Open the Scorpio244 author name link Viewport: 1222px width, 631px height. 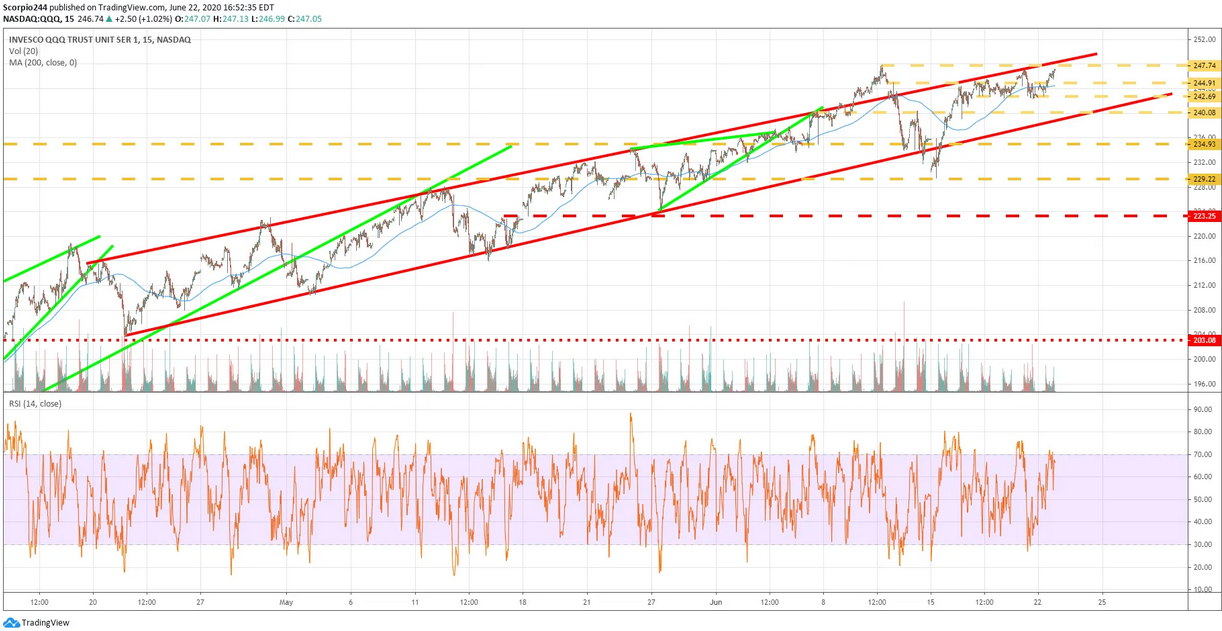(25, 5)
